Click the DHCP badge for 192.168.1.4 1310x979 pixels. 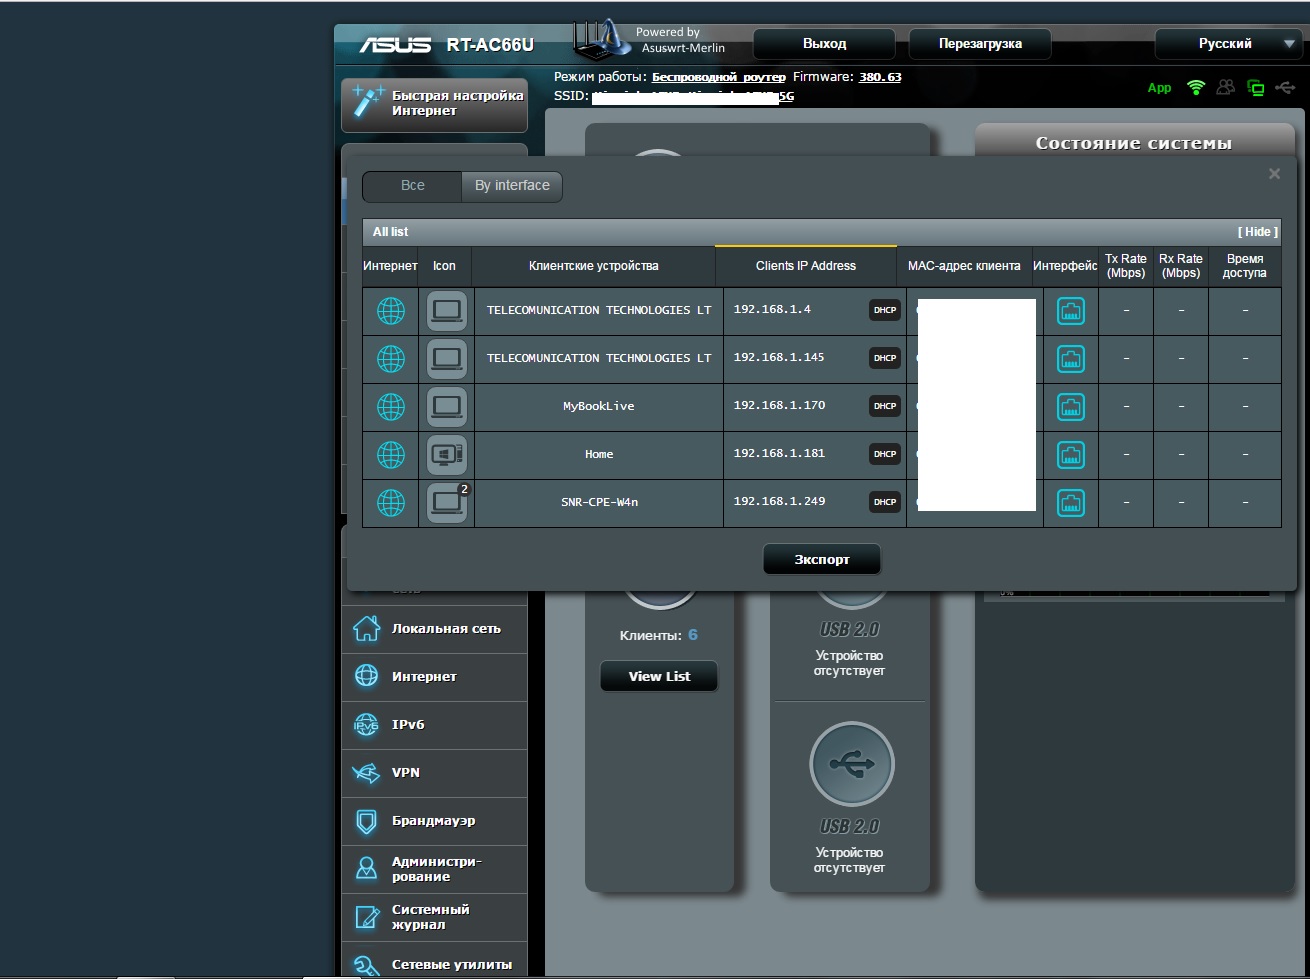tap(885, 311)
